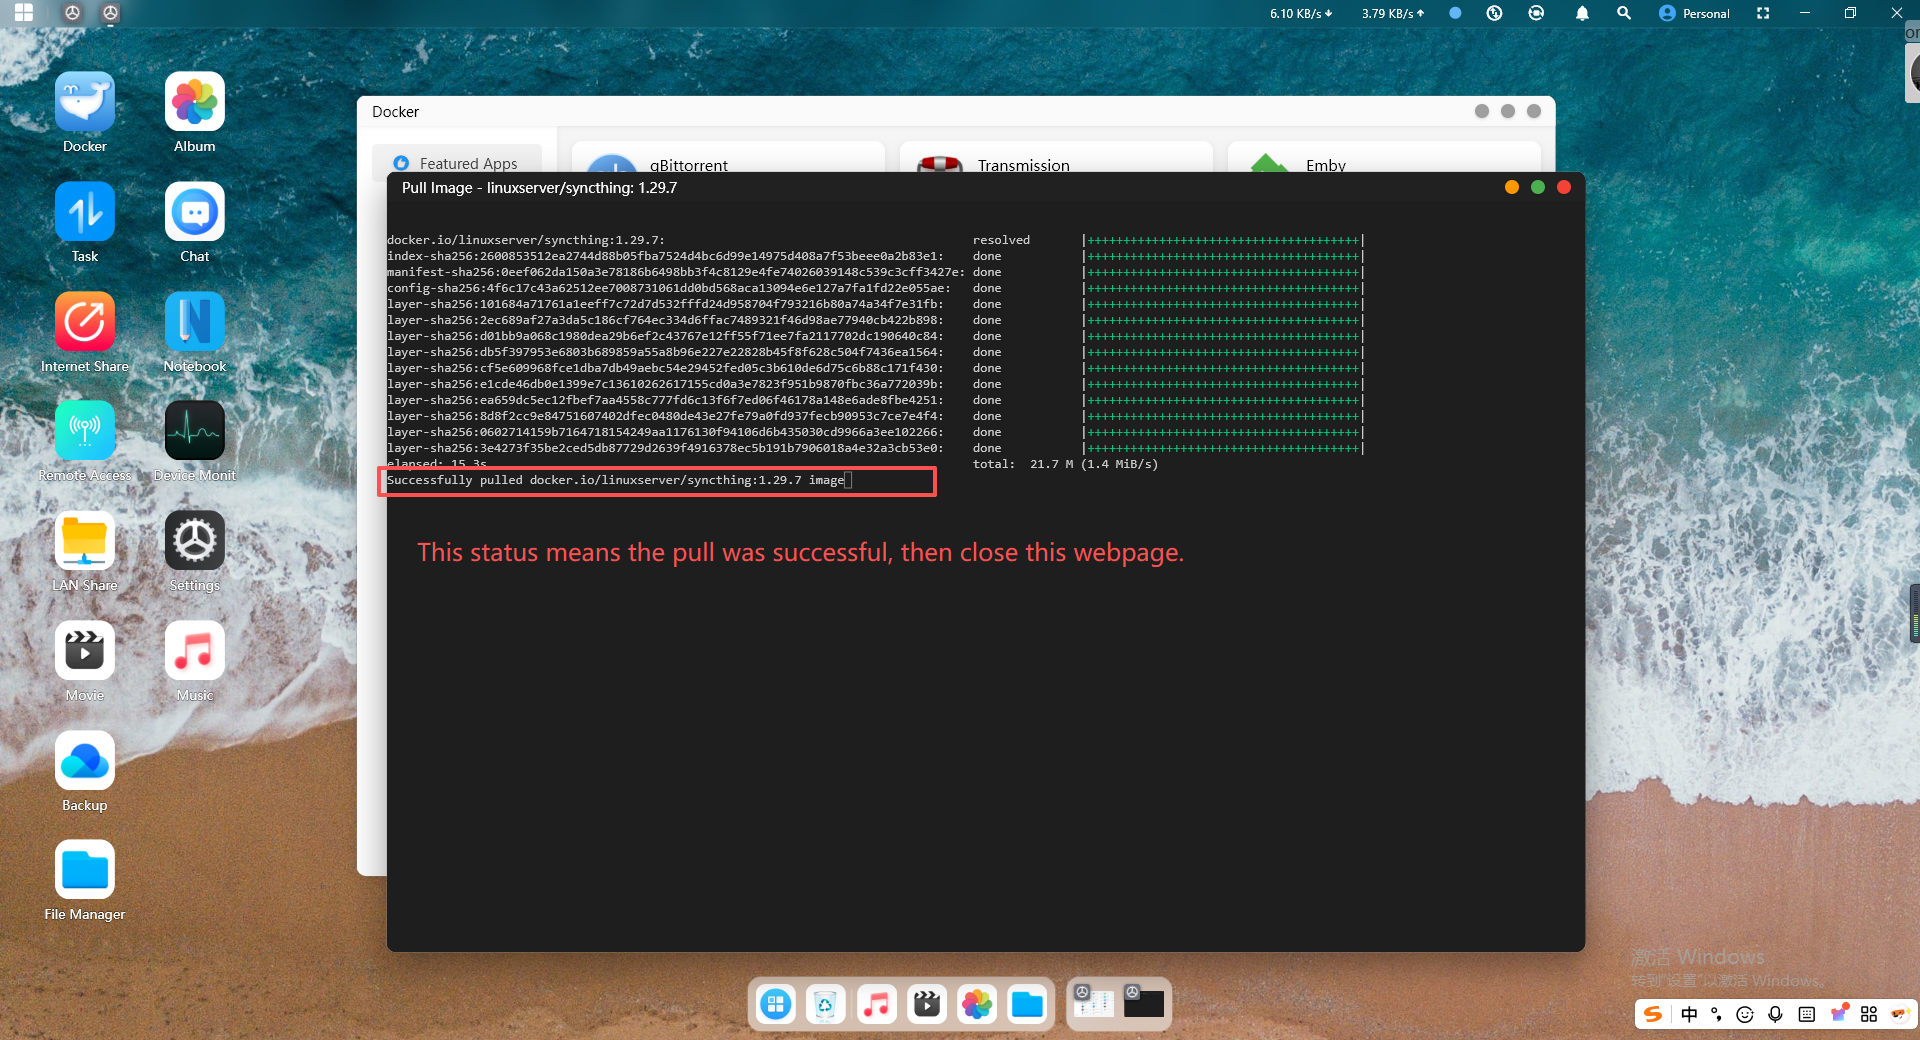The width and height of the screenshot is (1920, 1040).
Task: Click the Docker window title
Action: coord(395,112)
